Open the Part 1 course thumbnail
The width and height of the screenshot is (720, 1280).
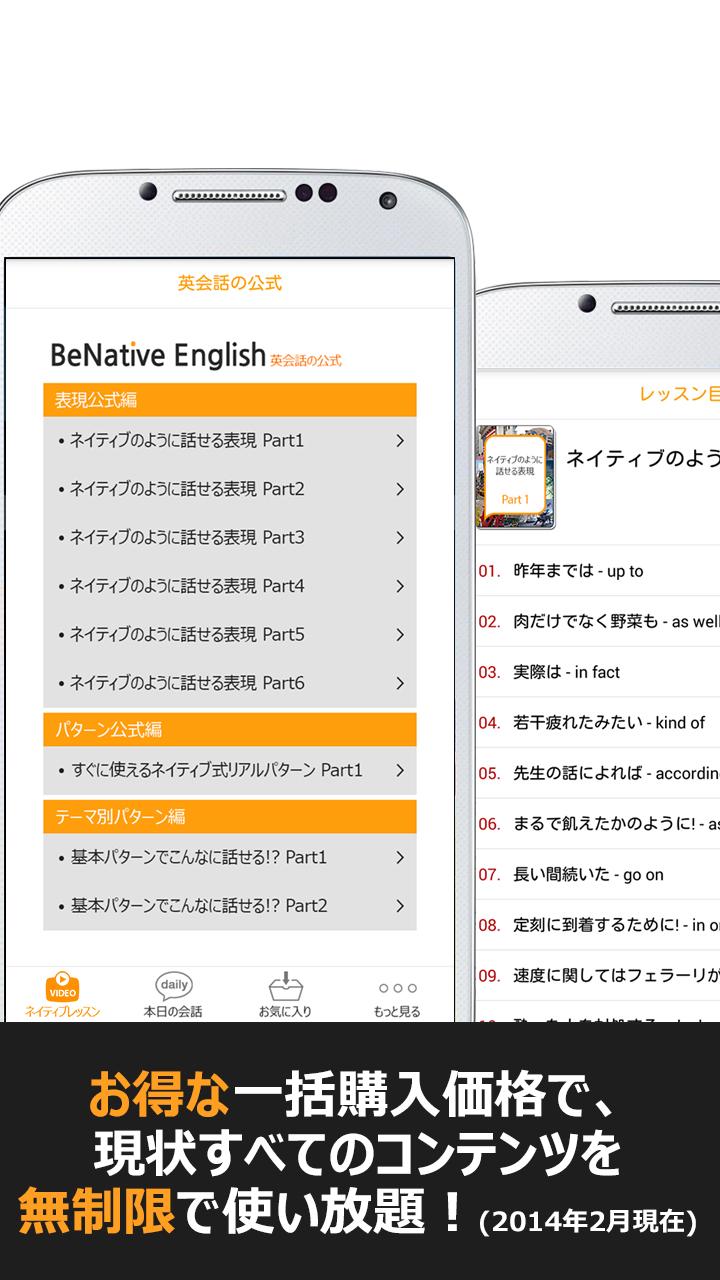pos(515,477)
